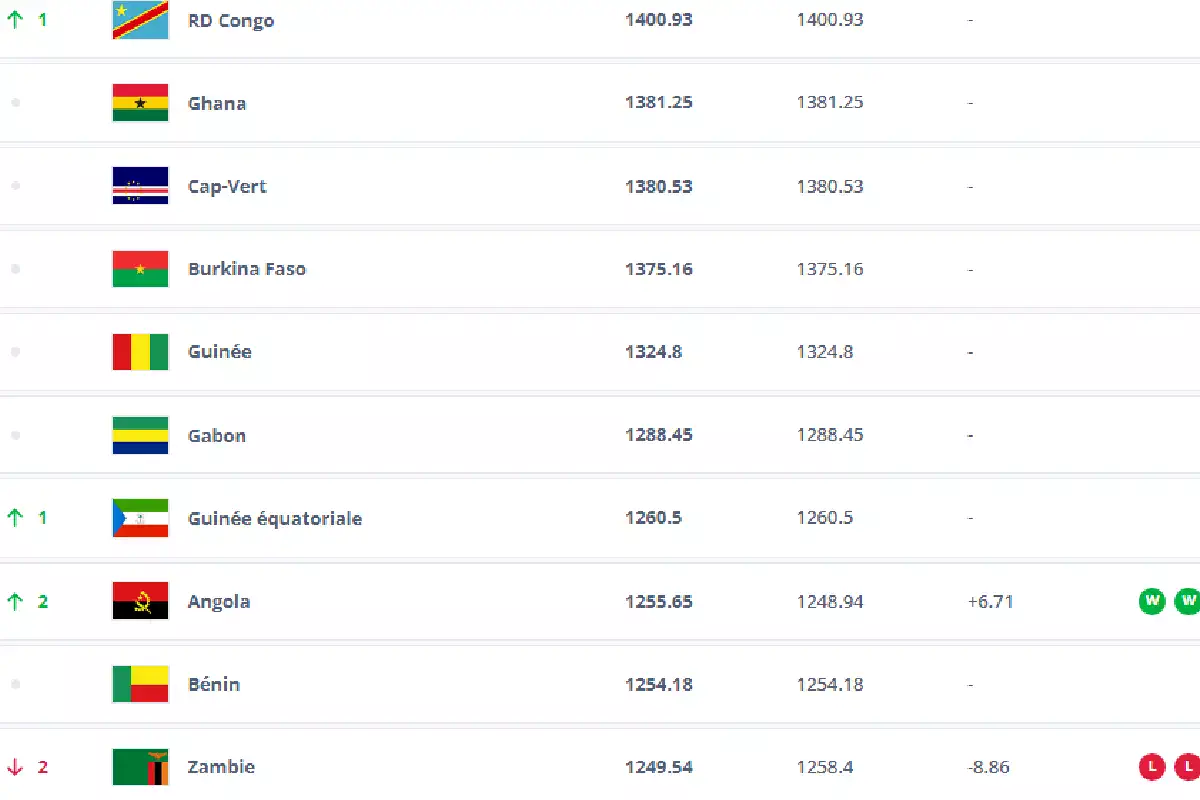Click Angola's +6.71 points change value

[988, 601]
